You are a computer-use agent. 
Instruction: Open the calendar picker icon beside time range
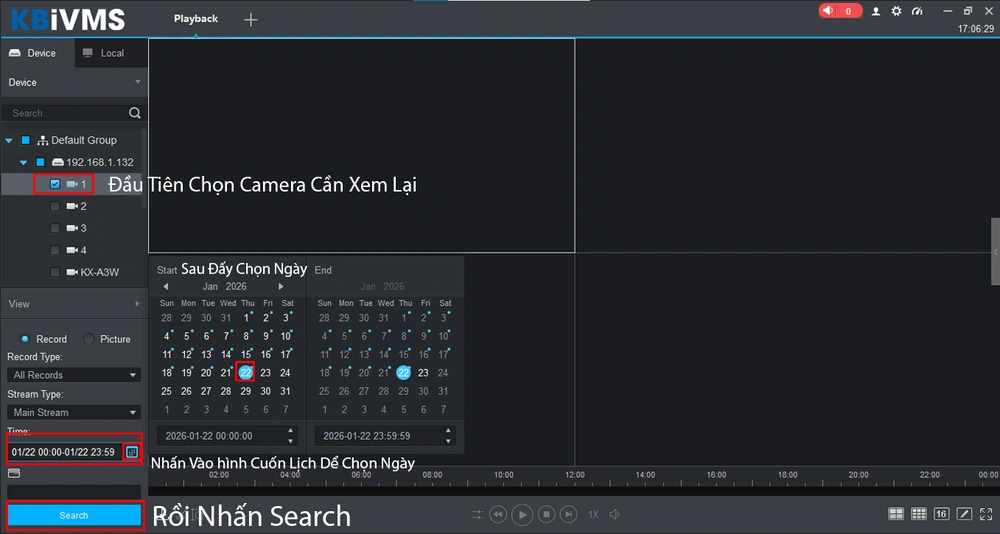pyautogui.click(x=131, y=452)
